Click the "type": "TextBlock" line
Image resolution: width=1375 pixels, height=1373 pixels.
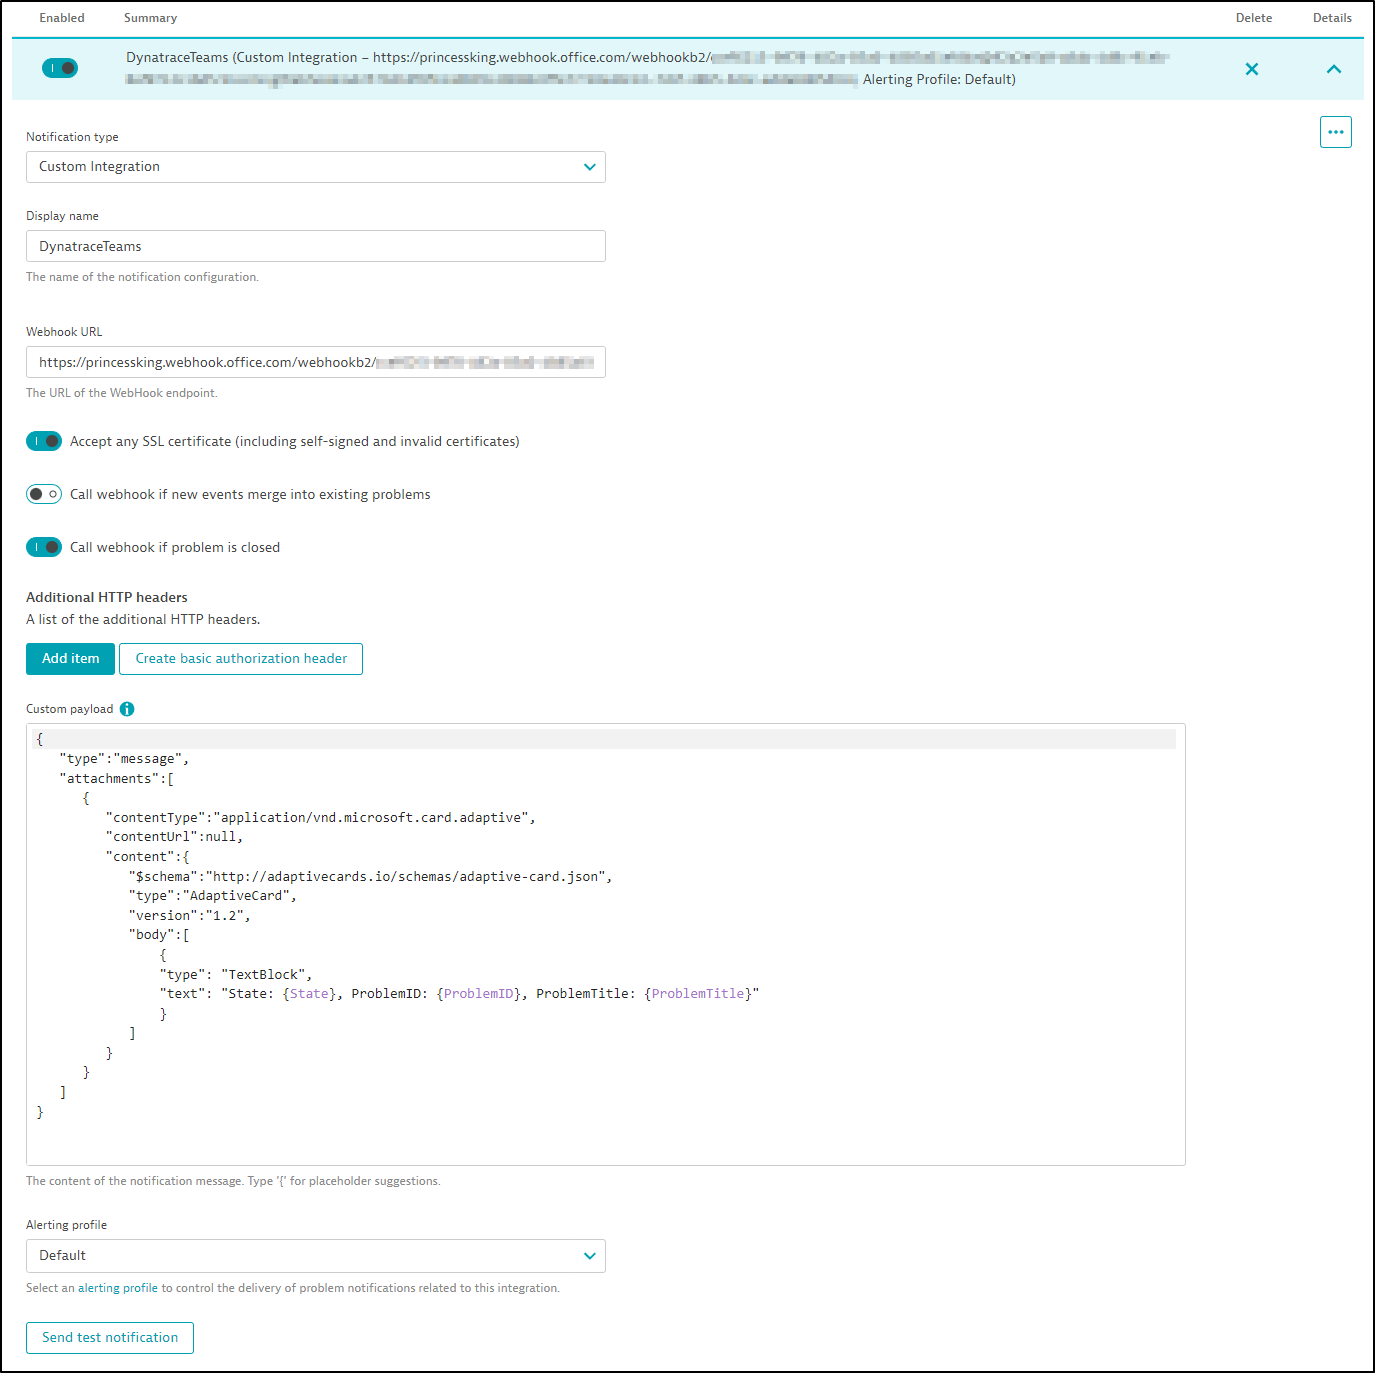point(236,975)
